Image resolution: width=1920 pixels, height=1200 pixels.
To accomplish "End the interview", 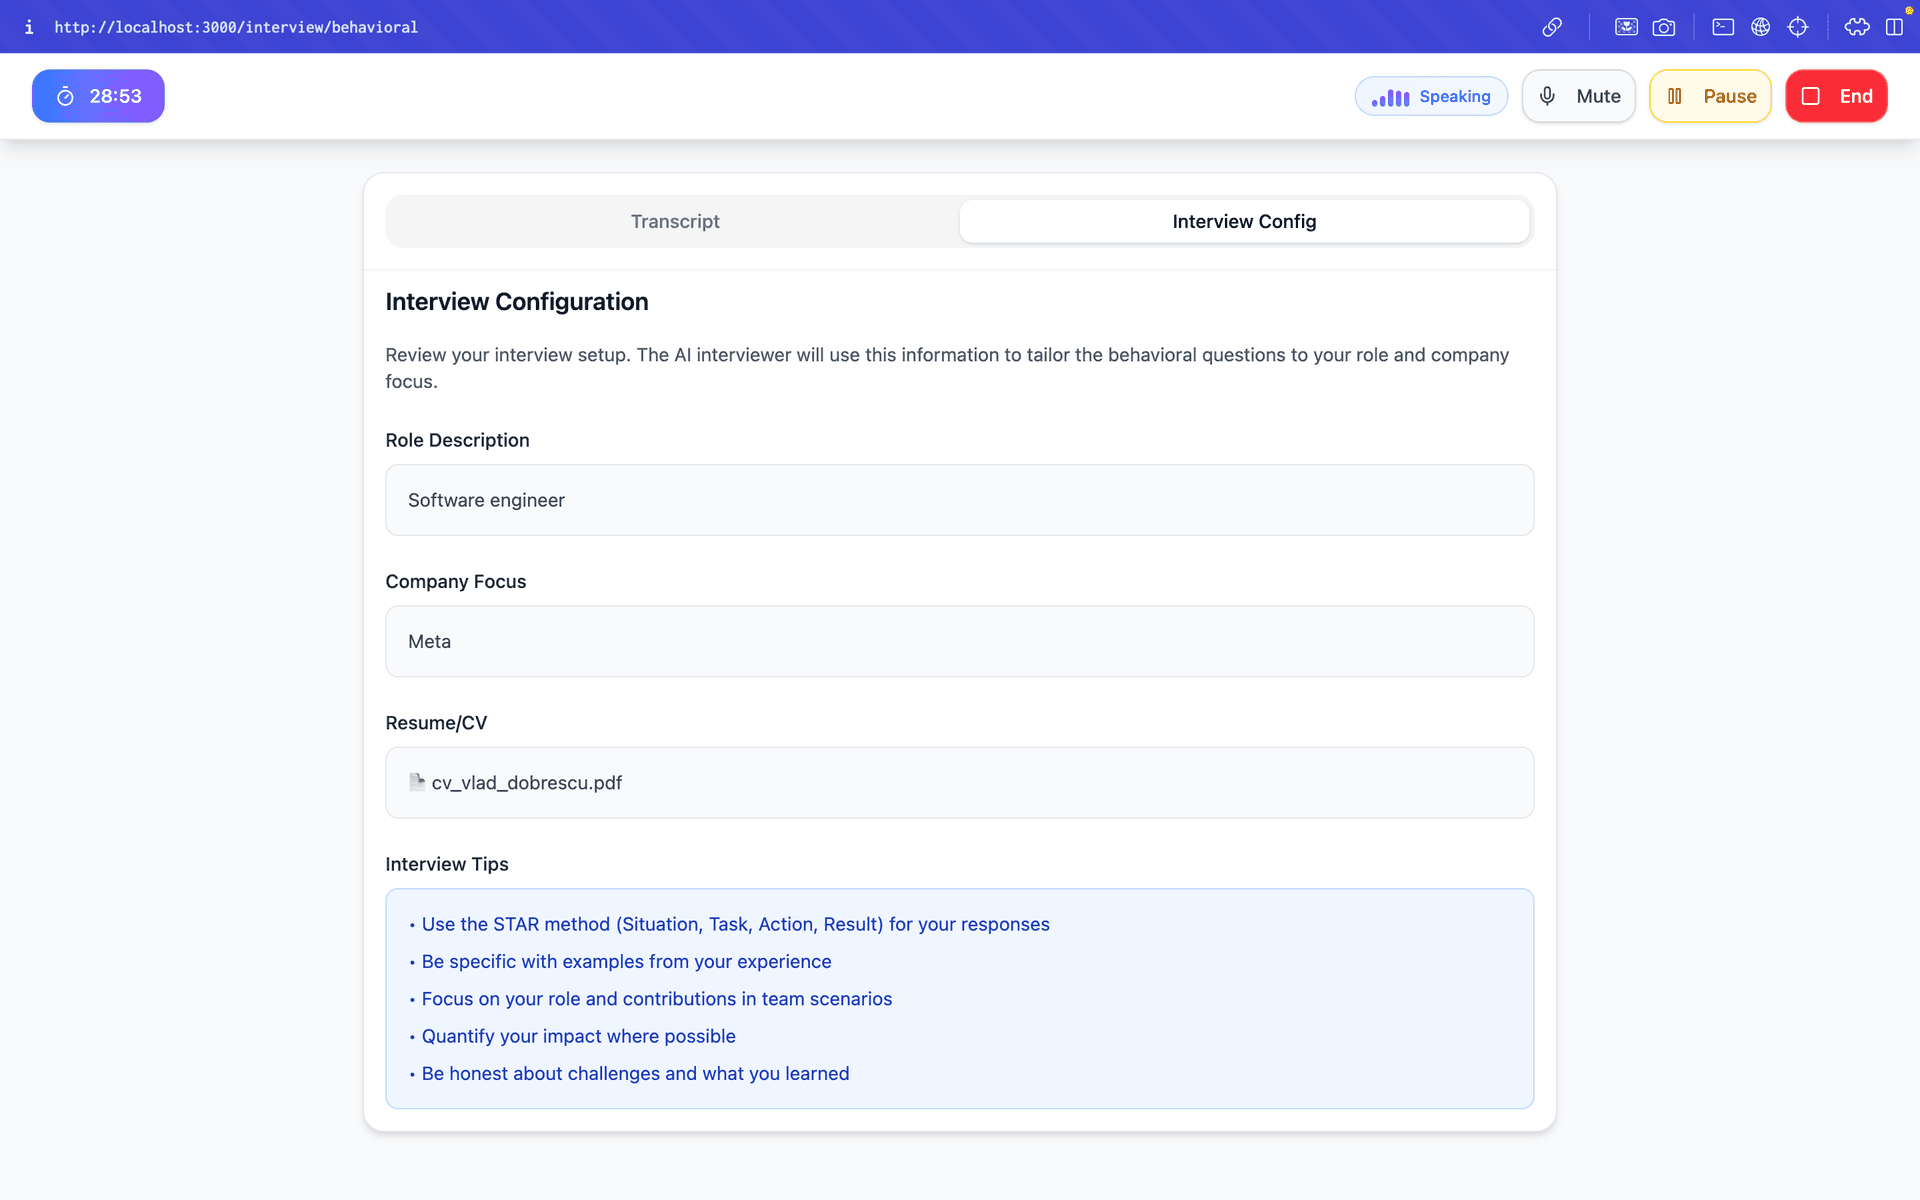I will coord(1836,96).
